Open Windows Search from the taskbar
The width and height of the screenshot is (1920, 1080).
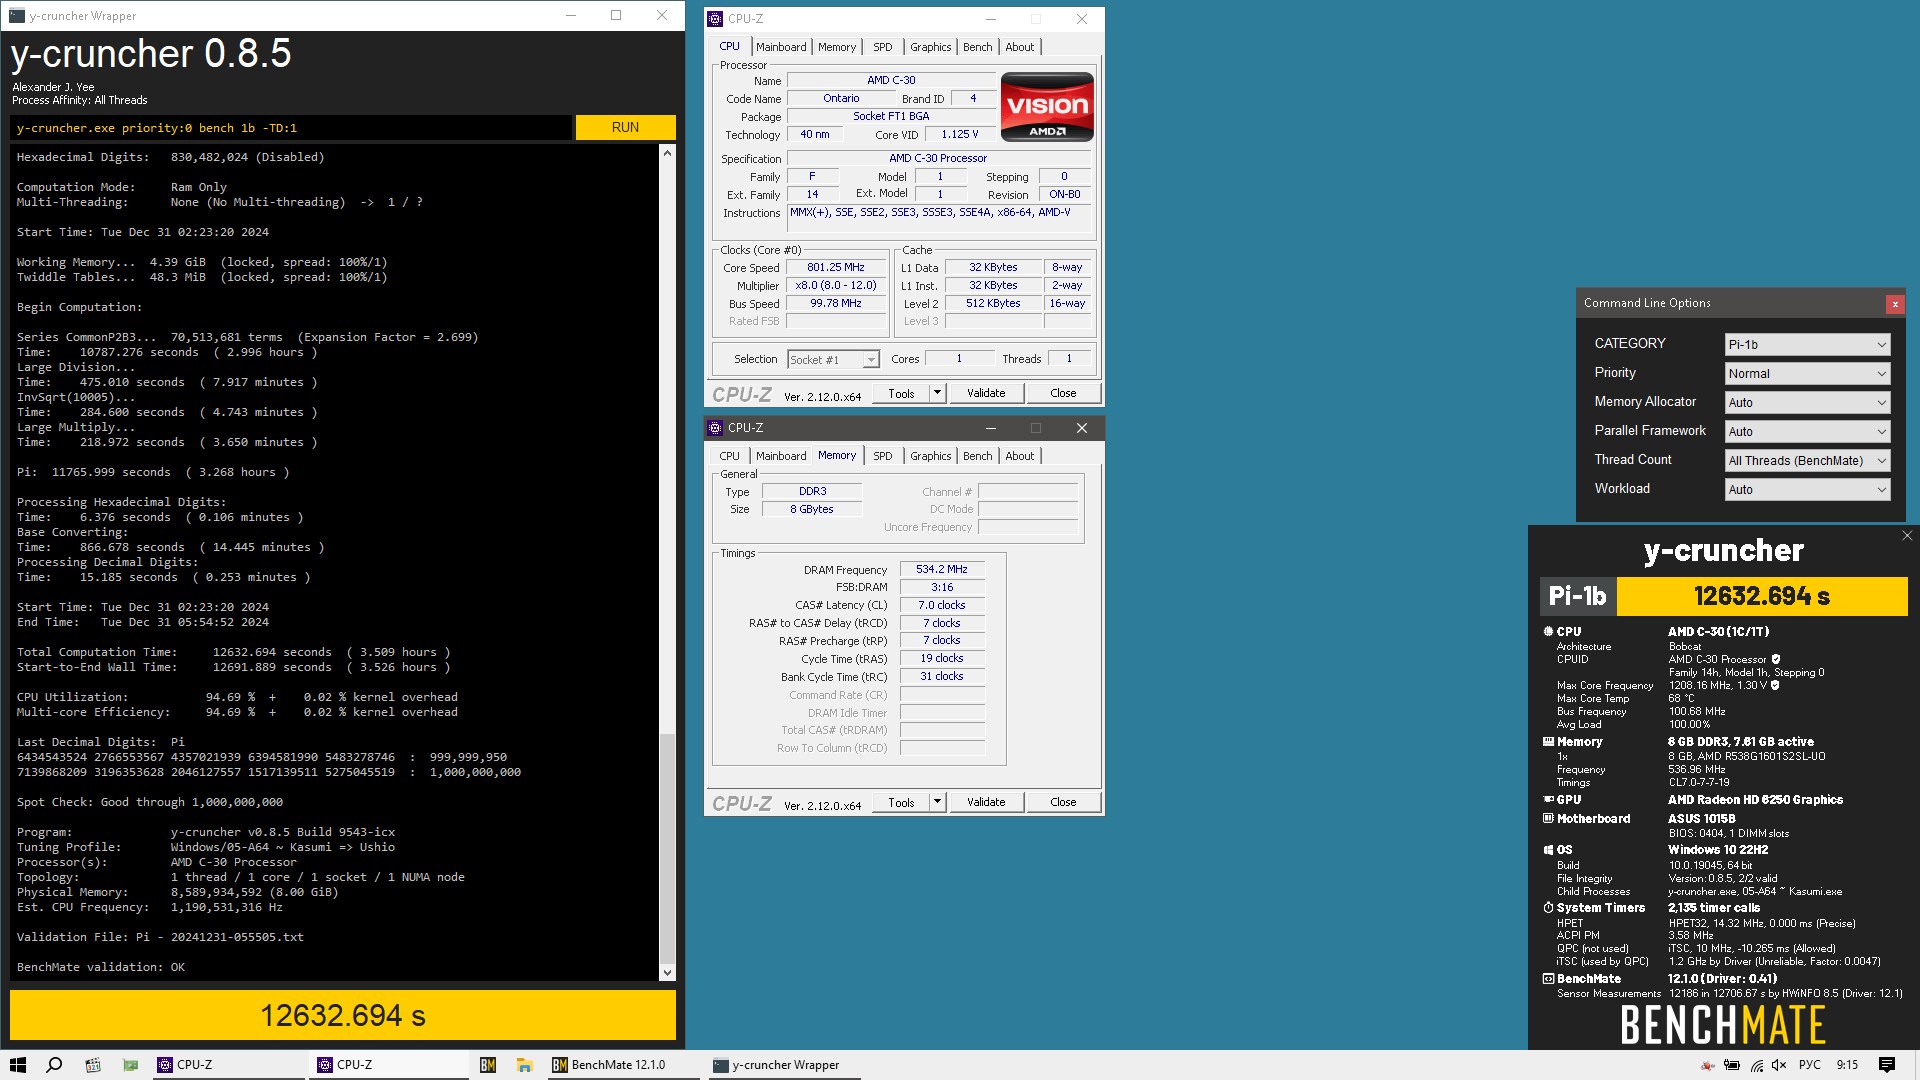pos(55,1065)
